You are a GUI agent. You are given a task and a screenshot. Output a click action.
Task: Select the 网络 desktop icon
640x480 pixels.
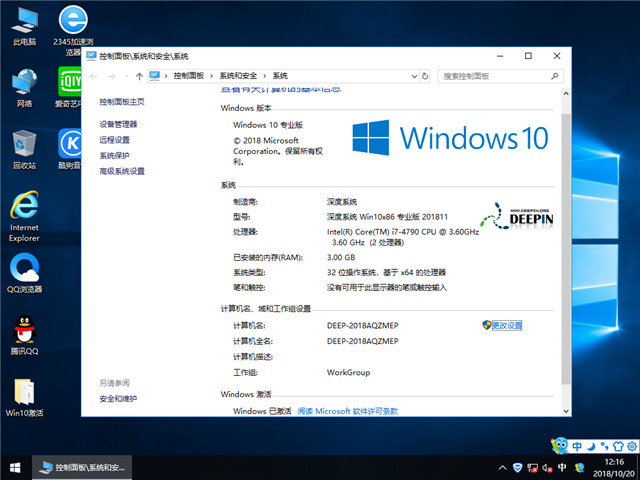pos(24,87)
